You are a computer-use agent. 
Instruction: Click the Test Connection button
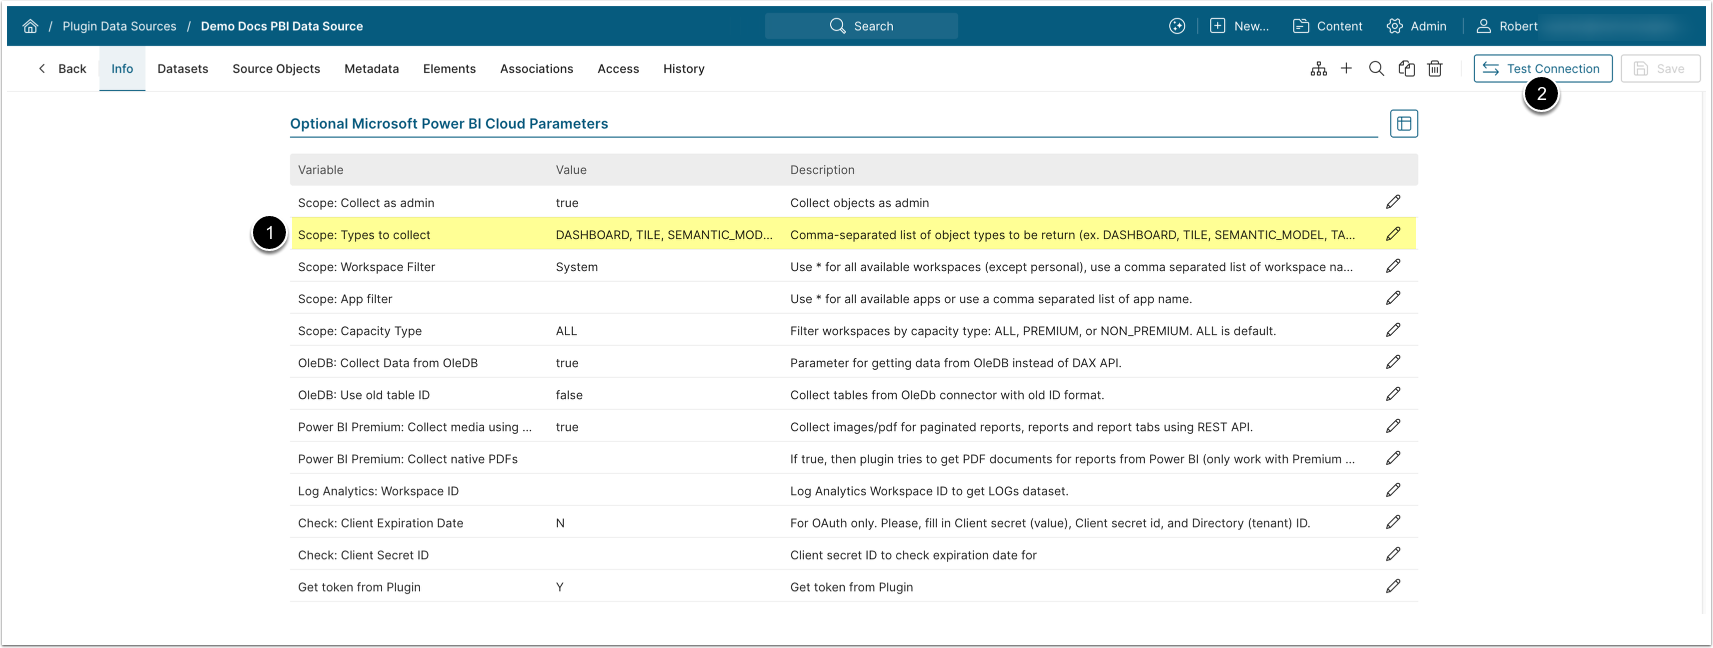coord(1542,69)
